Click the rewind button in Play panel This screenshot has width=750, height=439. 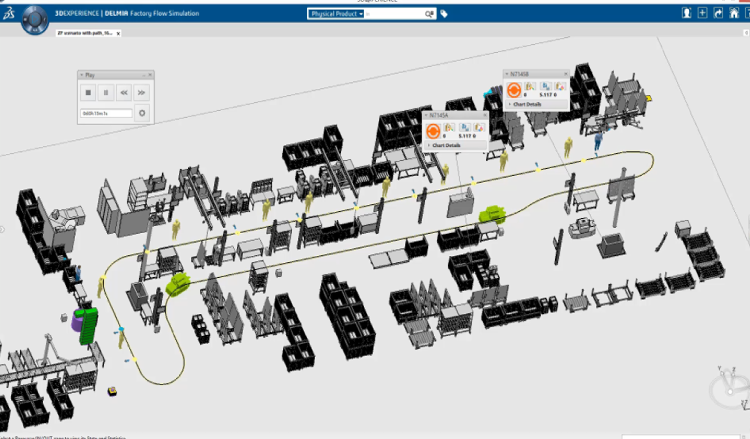click(x=124, y=92)
